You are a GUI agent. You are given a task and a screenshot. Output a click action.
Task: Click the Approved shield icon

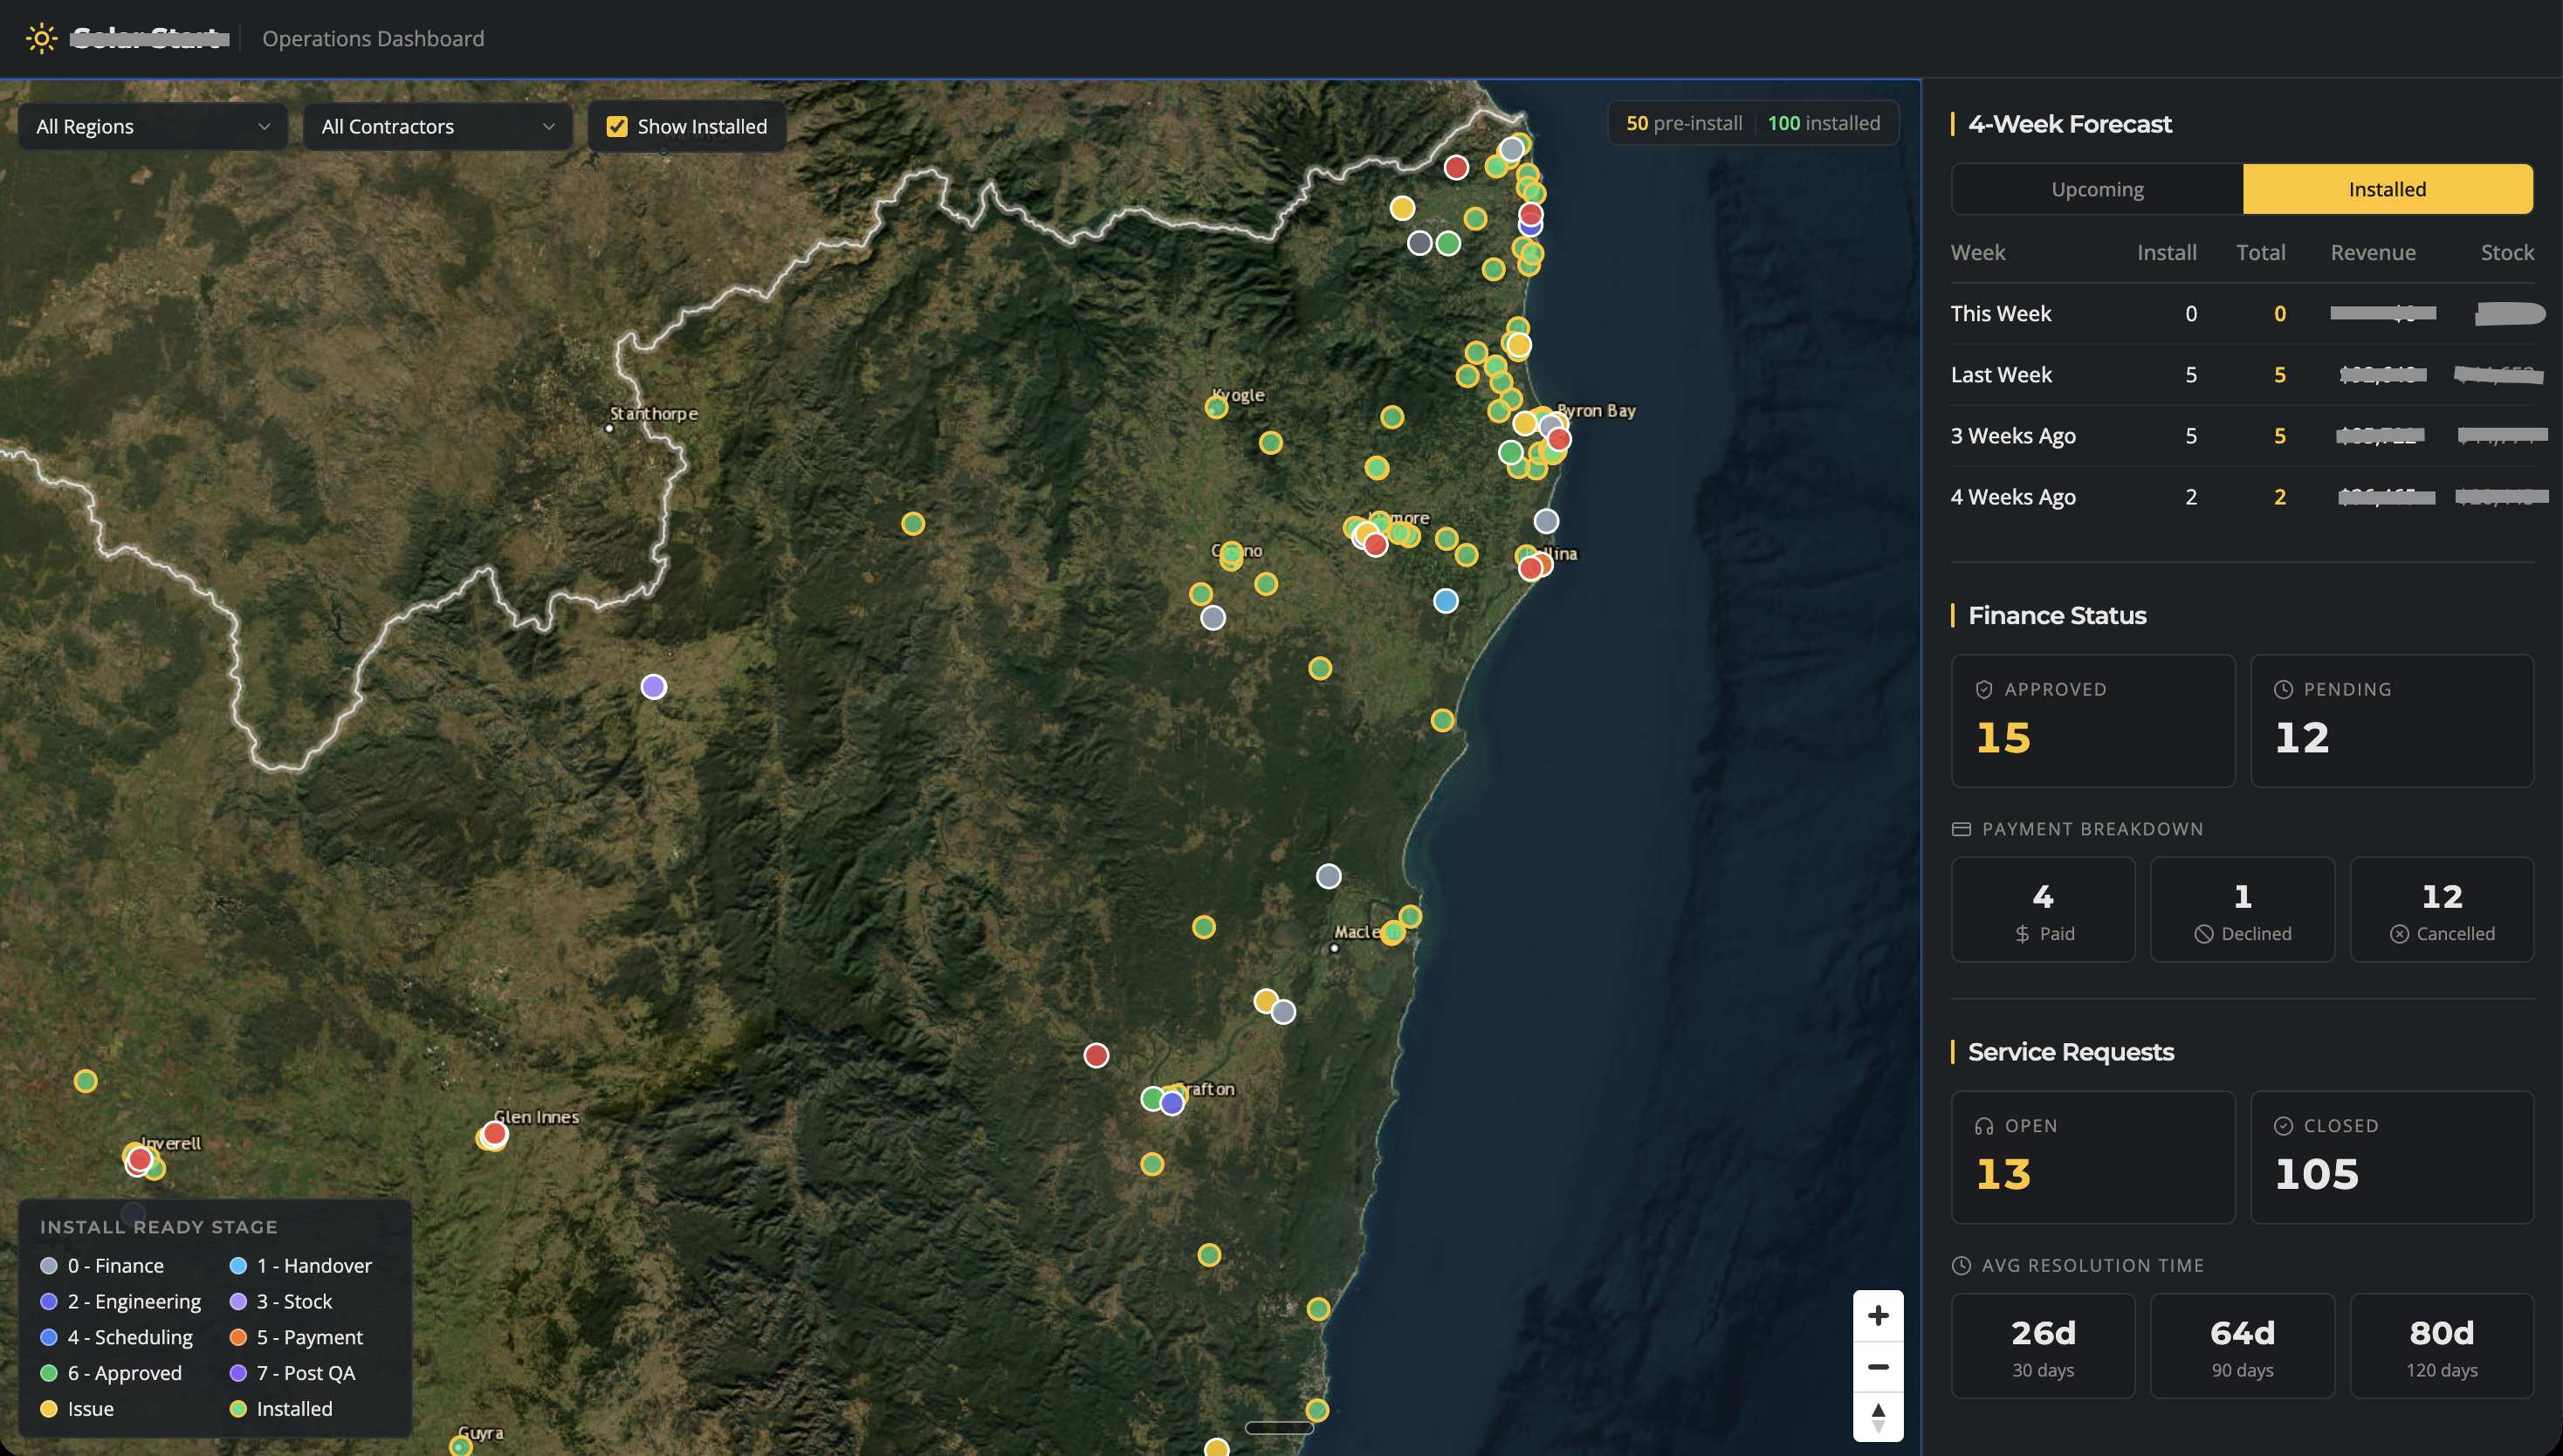coord(1983,689)
